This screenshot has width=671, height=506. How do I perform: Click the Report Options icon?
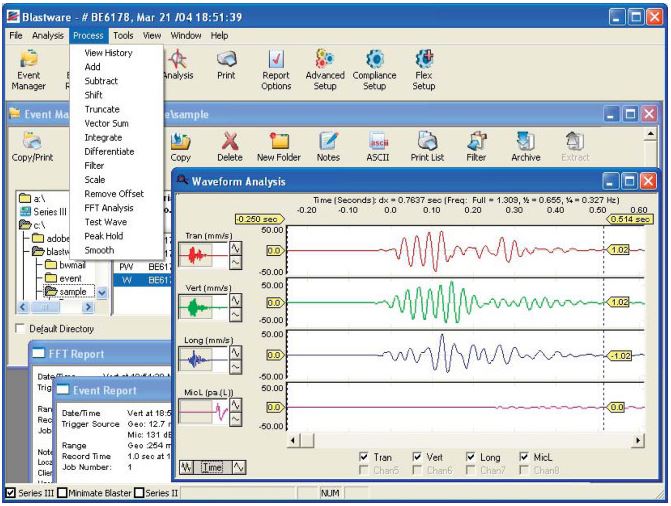[x=276, y=70]
